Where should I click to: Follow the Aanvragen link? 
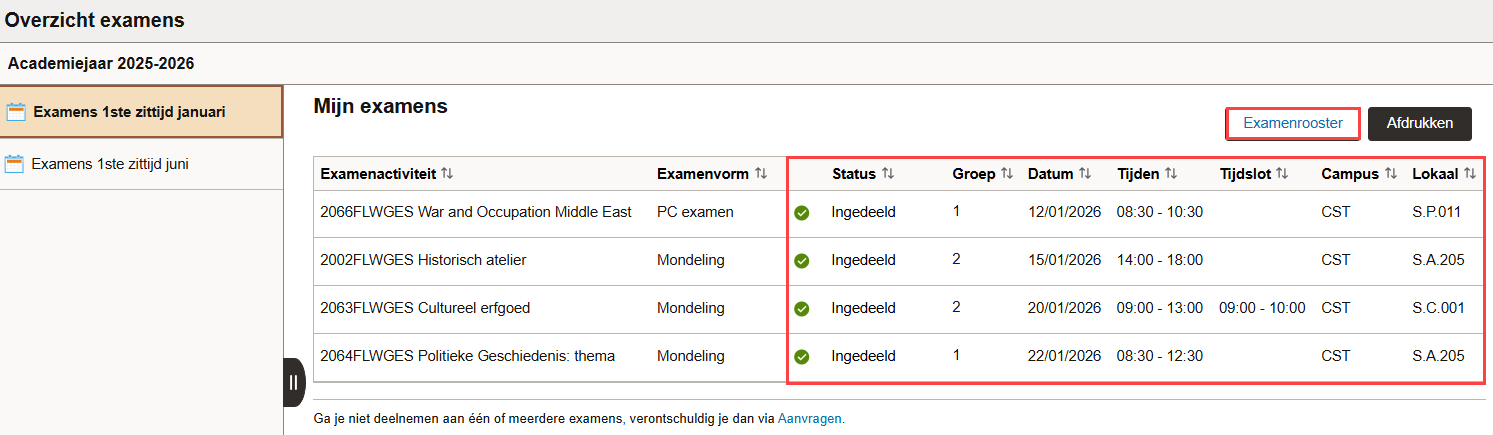pyautogui.click(x=809, y=419)
